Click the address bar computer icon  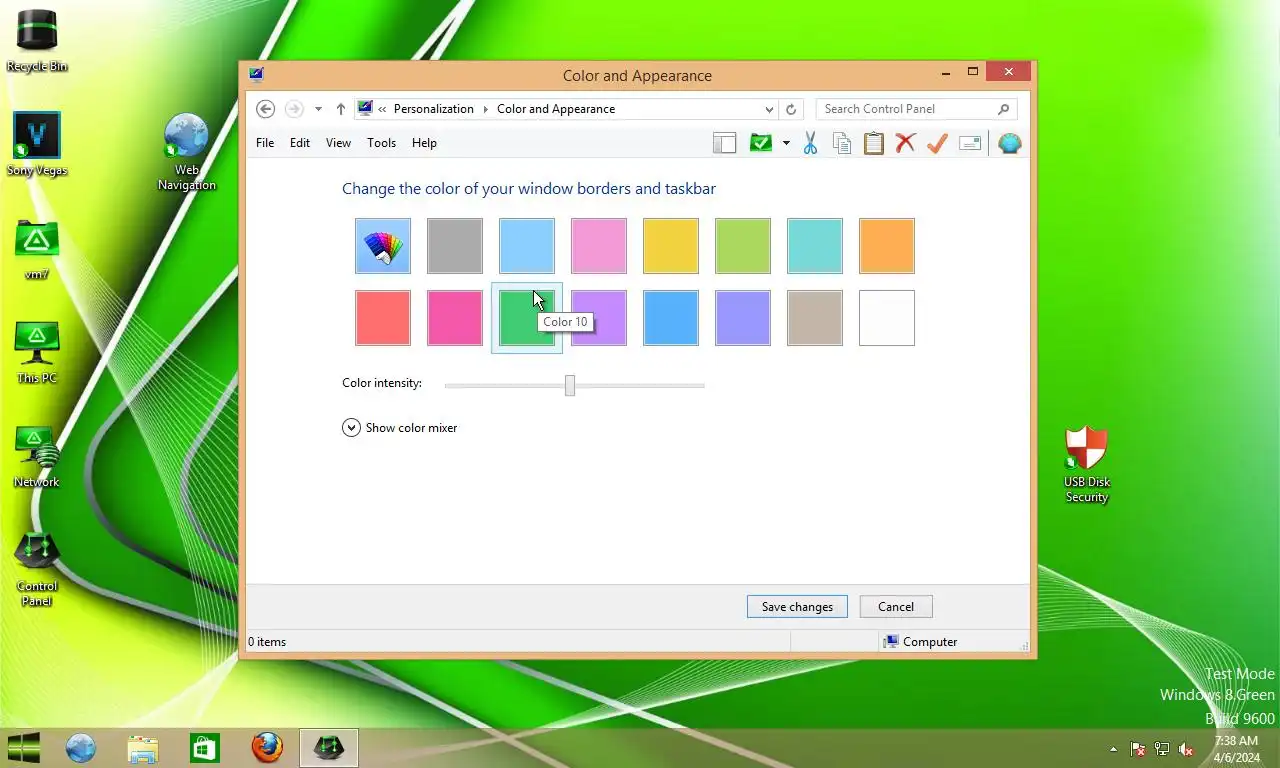tap(365, 108)
